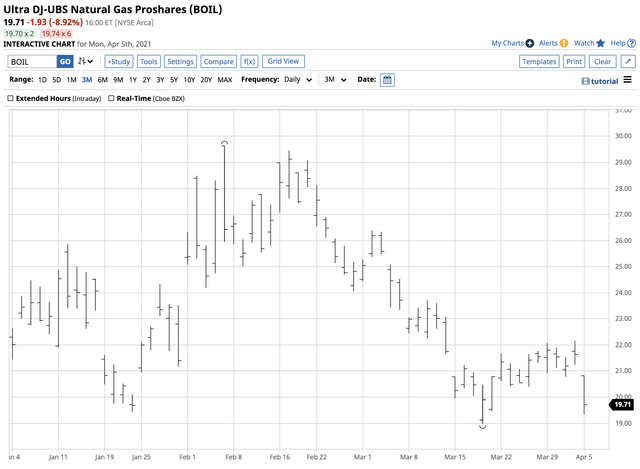Click the Watch star icon

[600, 43]
